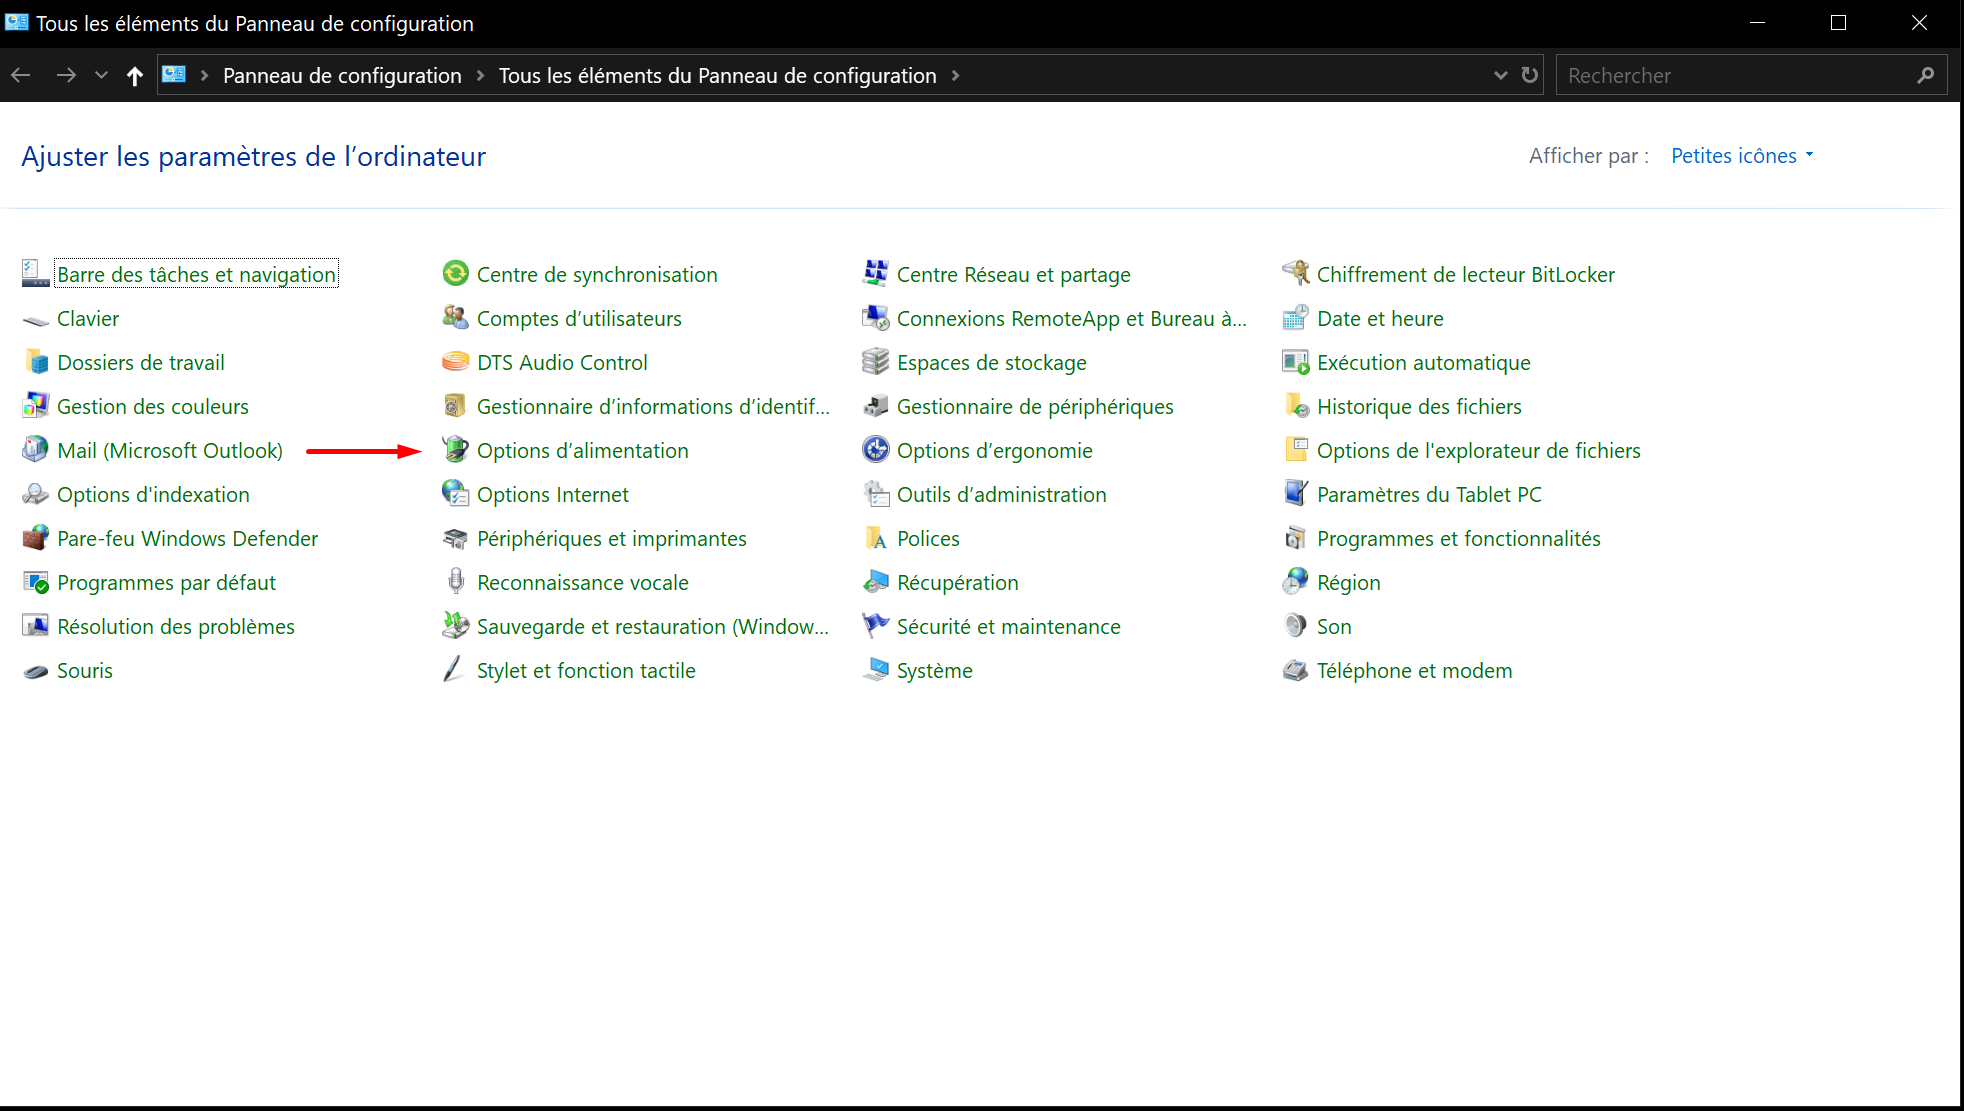This screenshot has width=1964, height=1111.
Task: Go up one level with the up arrow
Action: 135,76
